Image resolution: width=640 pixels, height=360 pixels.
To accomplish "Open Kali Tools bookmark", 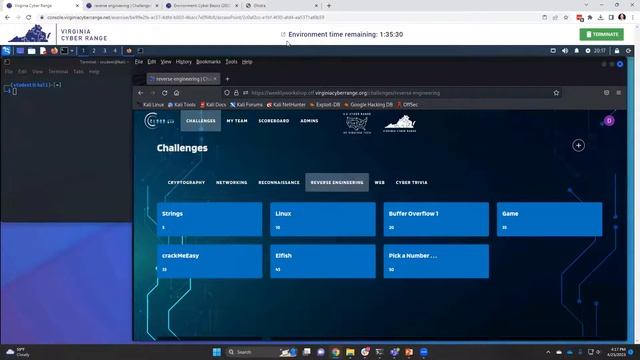I will [182, 104].
